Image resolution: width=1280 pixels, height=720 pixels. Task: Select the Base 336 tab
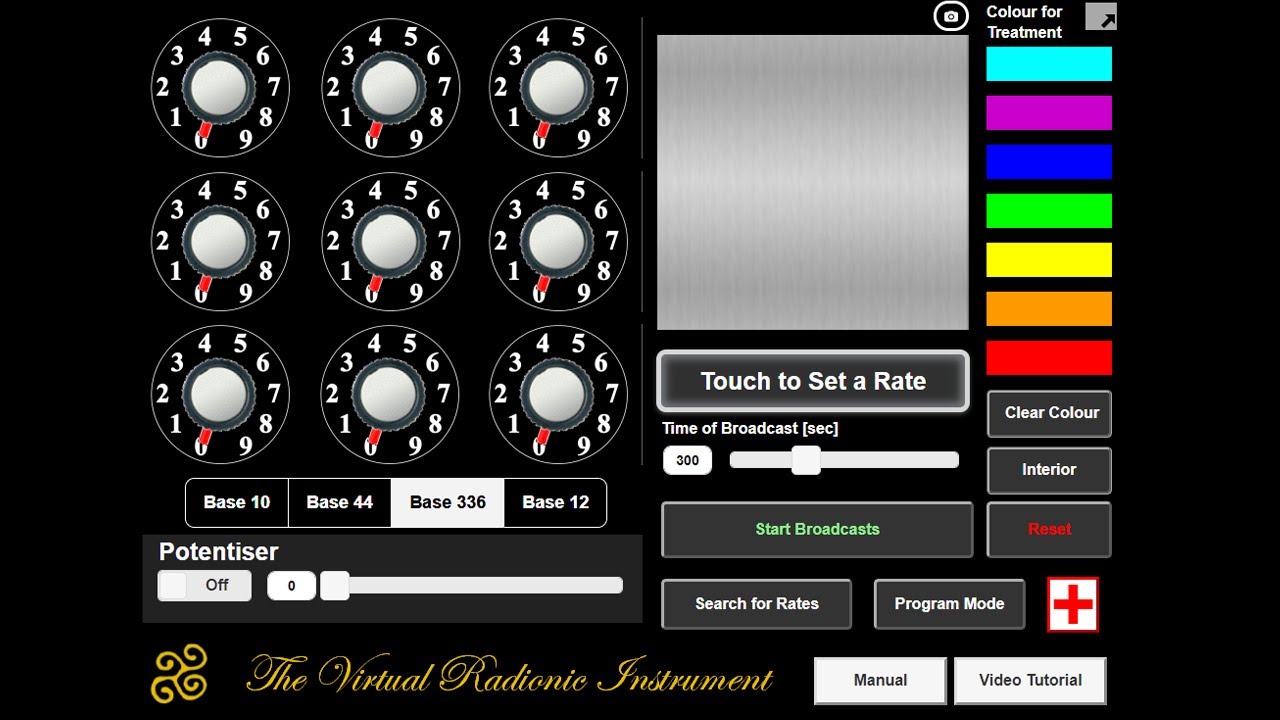[x=448, y=502]
